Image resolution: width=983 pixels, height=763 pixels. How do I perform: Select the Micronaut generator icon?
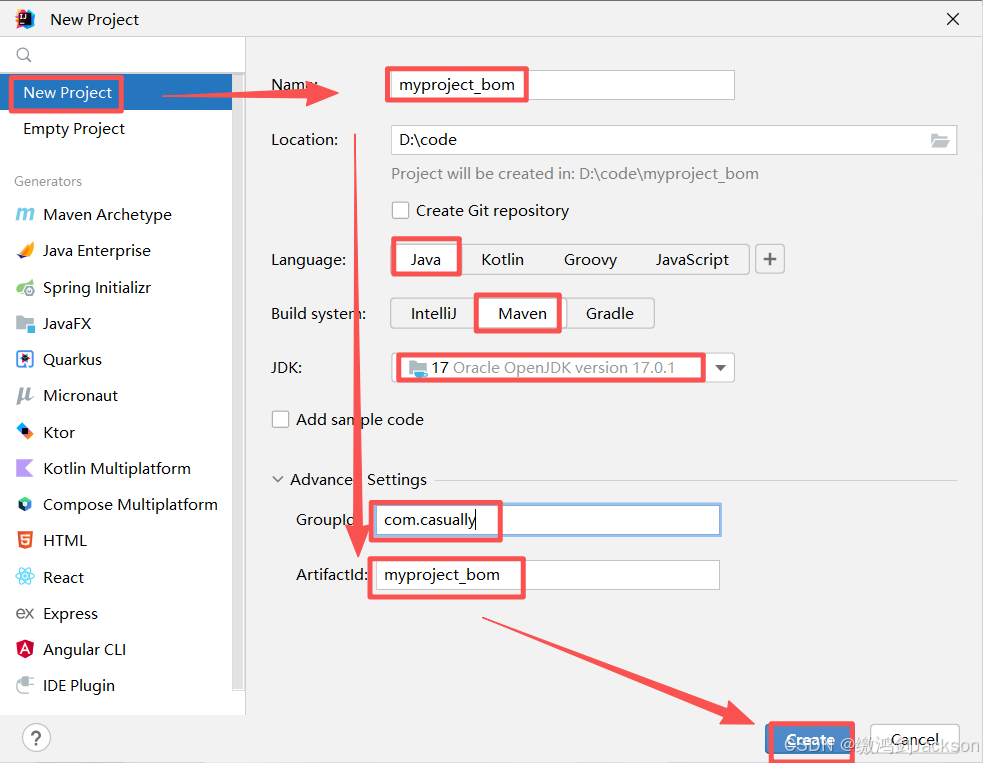tap(24, 396)
